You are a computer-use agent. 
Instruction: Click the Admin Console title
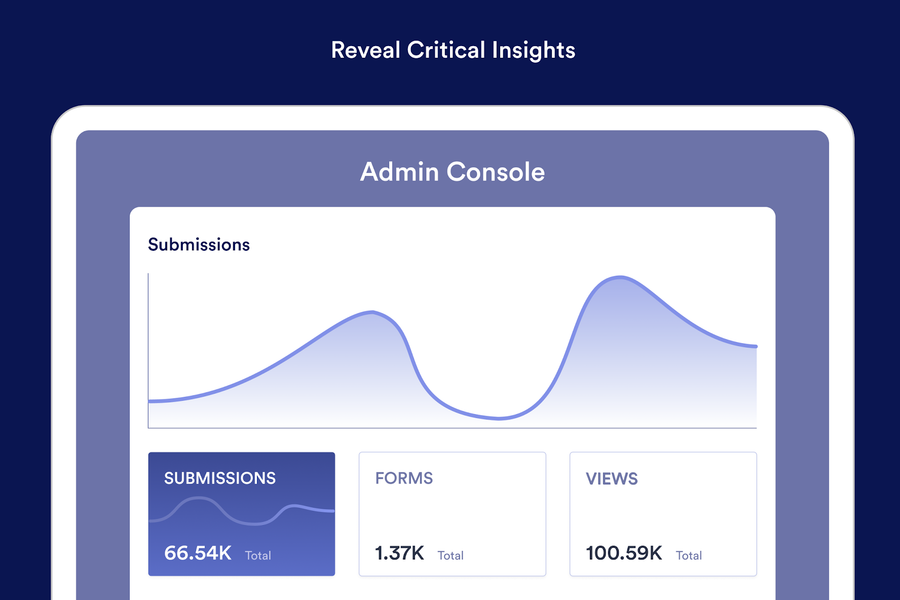tap(452, 172)
